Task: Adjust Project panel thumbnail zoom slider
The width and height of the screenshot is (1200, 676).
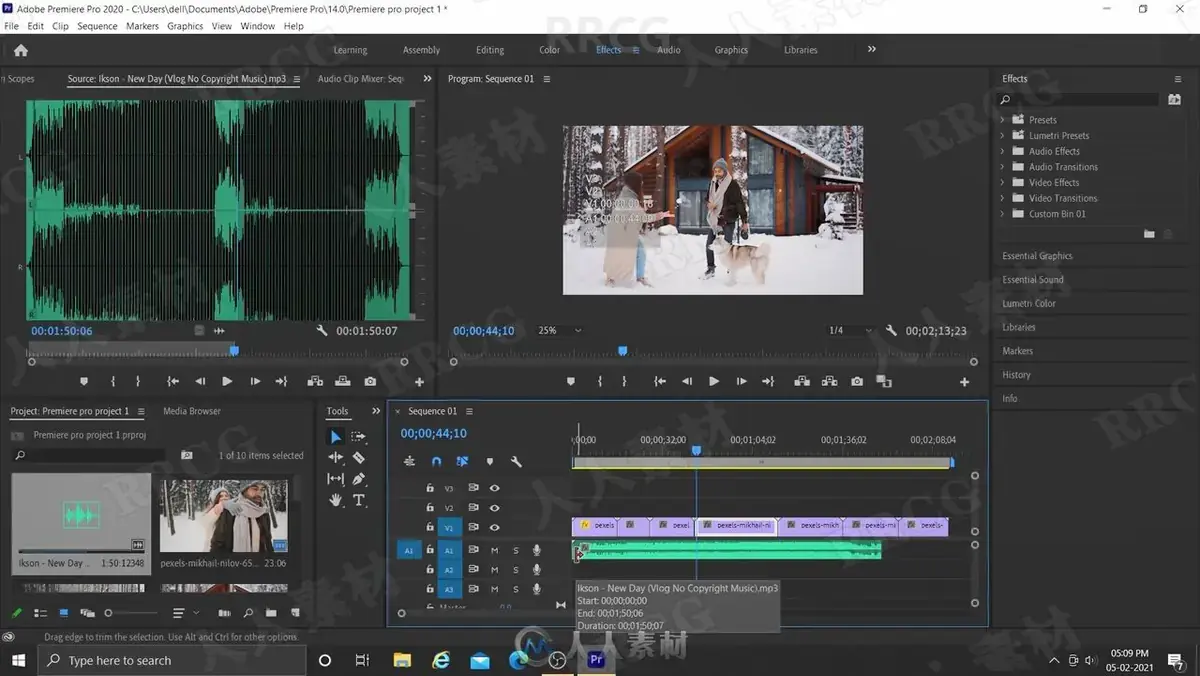Action: click(x=130, y=613)
